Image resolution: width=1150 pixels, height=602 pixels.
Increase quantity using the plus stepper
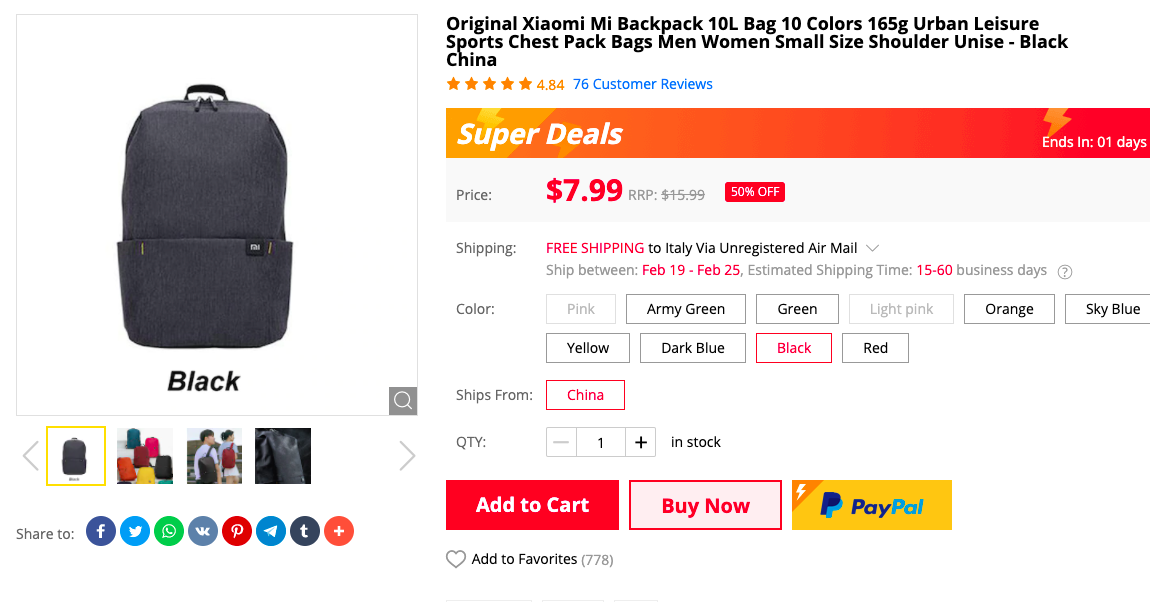tap(641, 441)
